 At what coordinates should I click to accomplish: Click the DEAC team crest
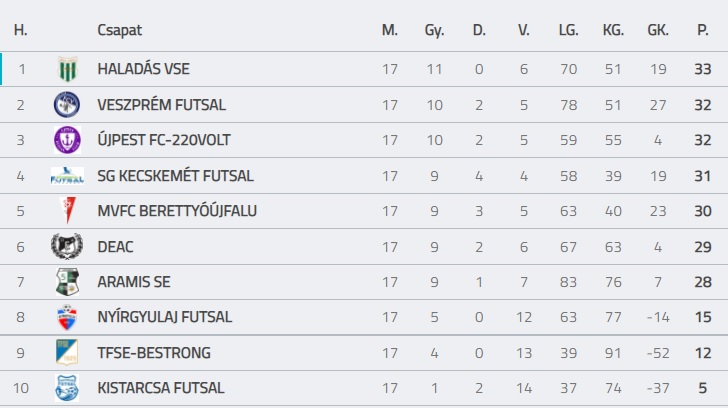67,246
